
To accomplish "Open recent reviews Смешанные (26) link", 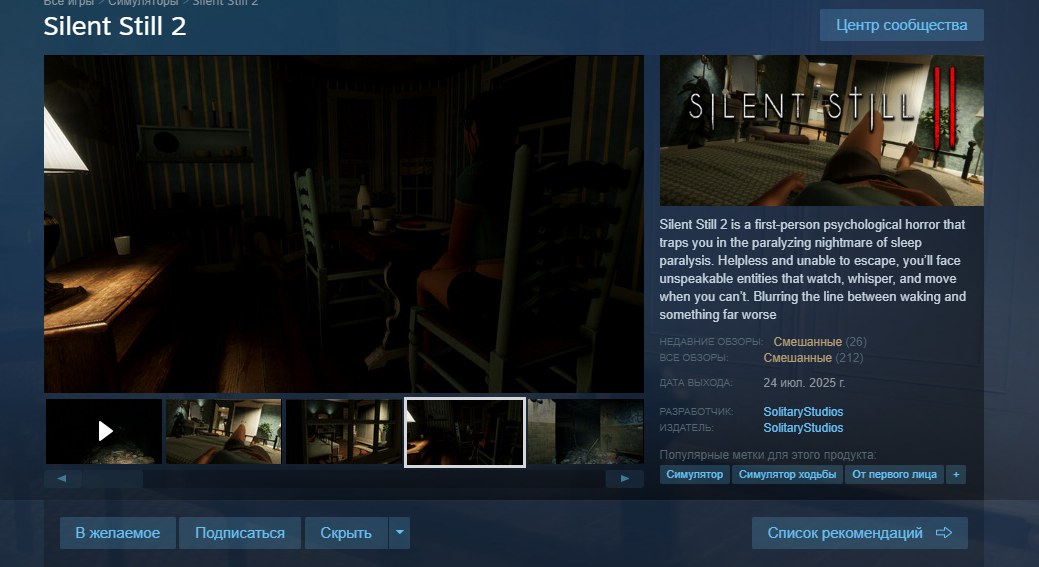I will coord(820,342).
